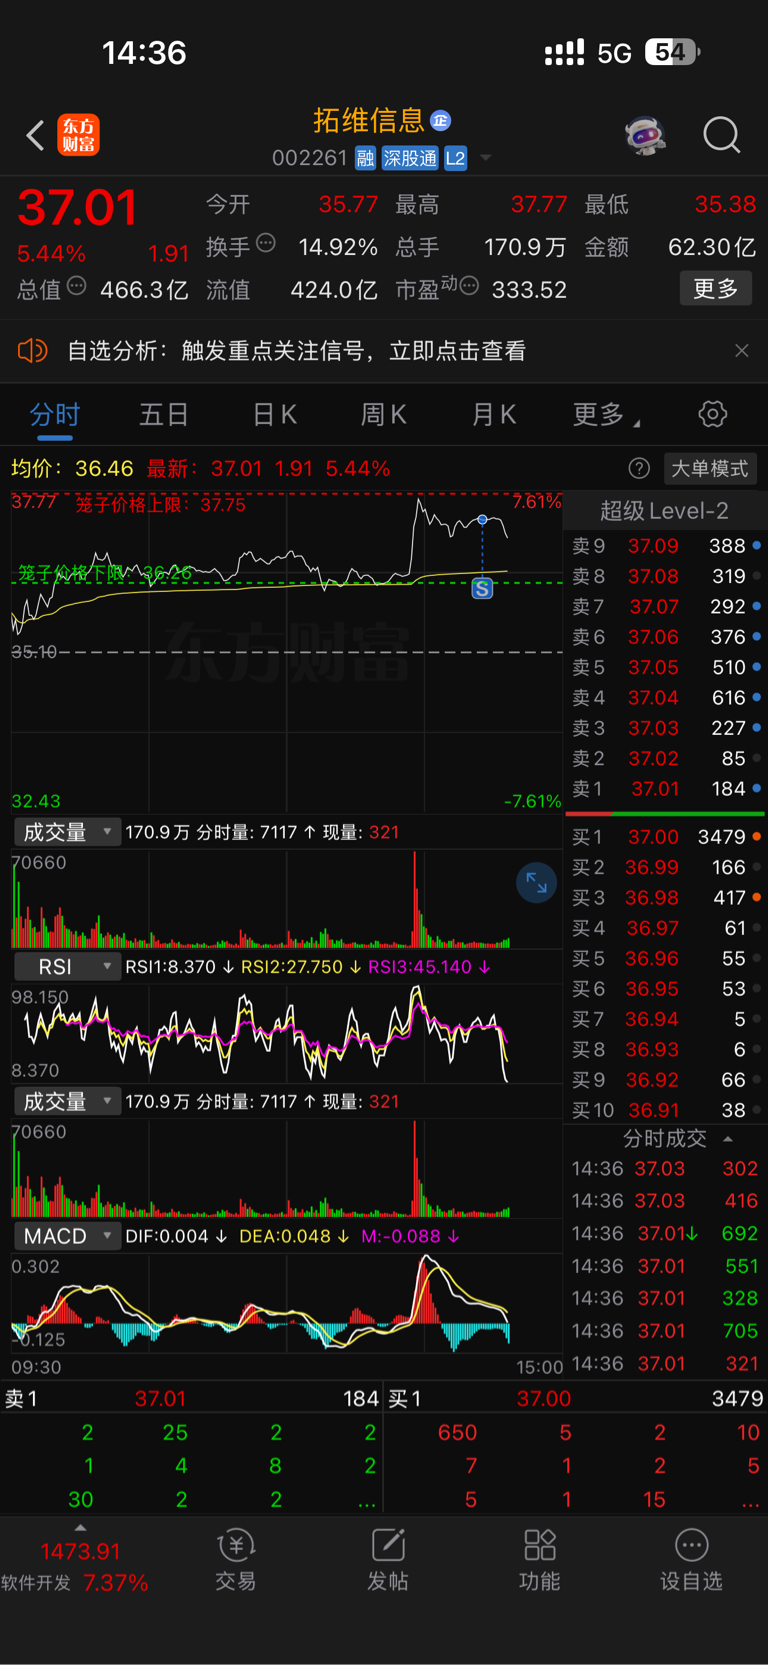Expand second 成交量 indicator dropdown

pyautogui.click(x=67, y=1101)
